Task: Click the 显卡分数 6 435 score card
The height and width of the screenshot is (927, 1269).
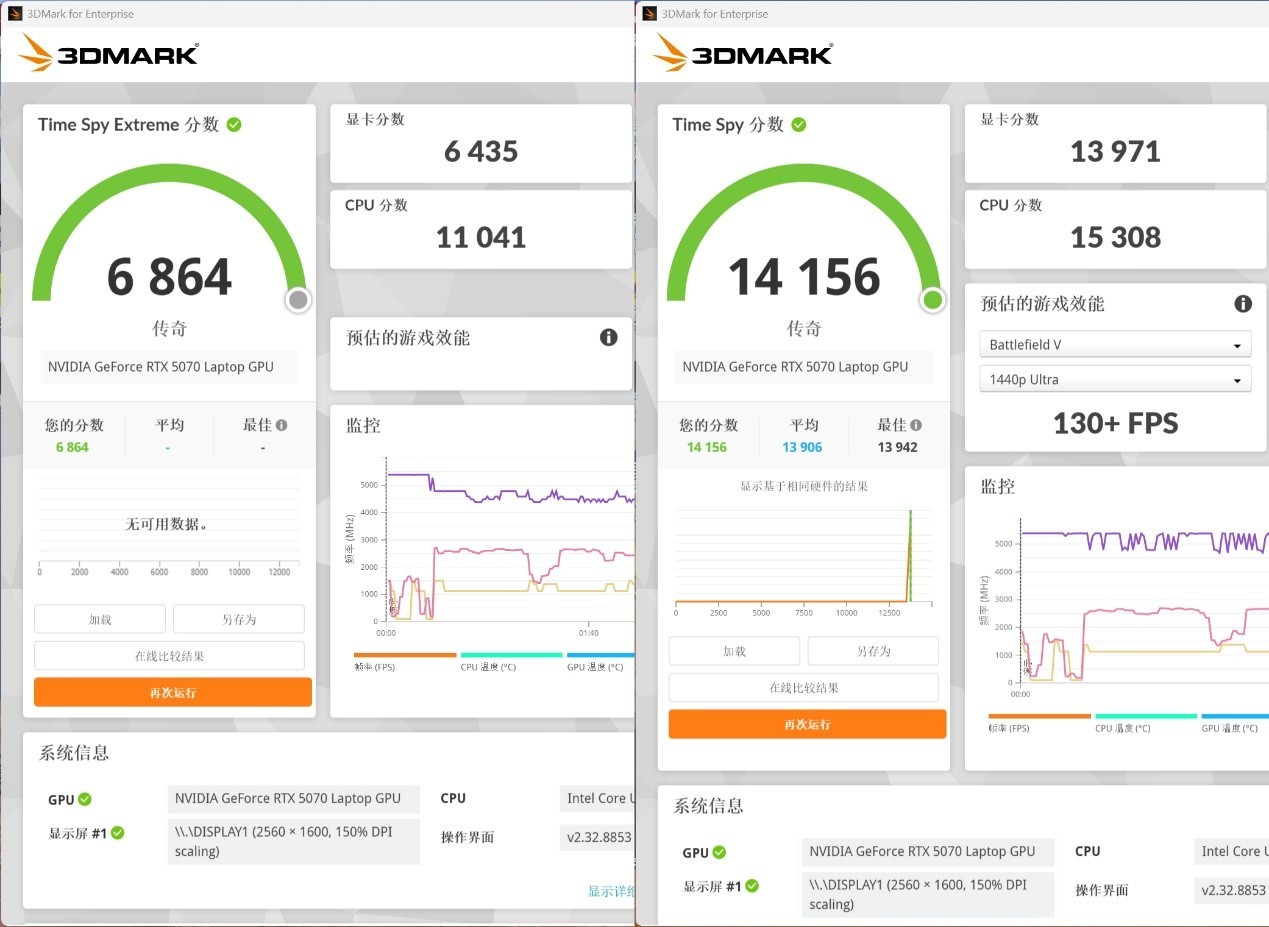Action: point(481,143)
